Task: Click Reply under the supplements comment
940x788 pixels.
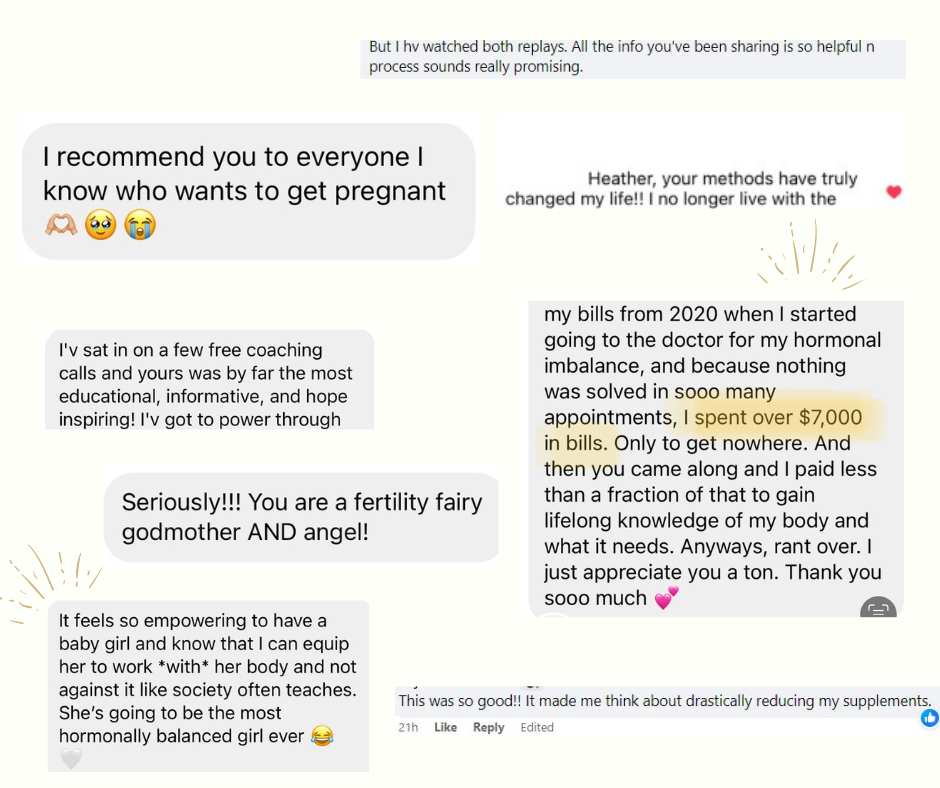Action: [x=488, y=727]
